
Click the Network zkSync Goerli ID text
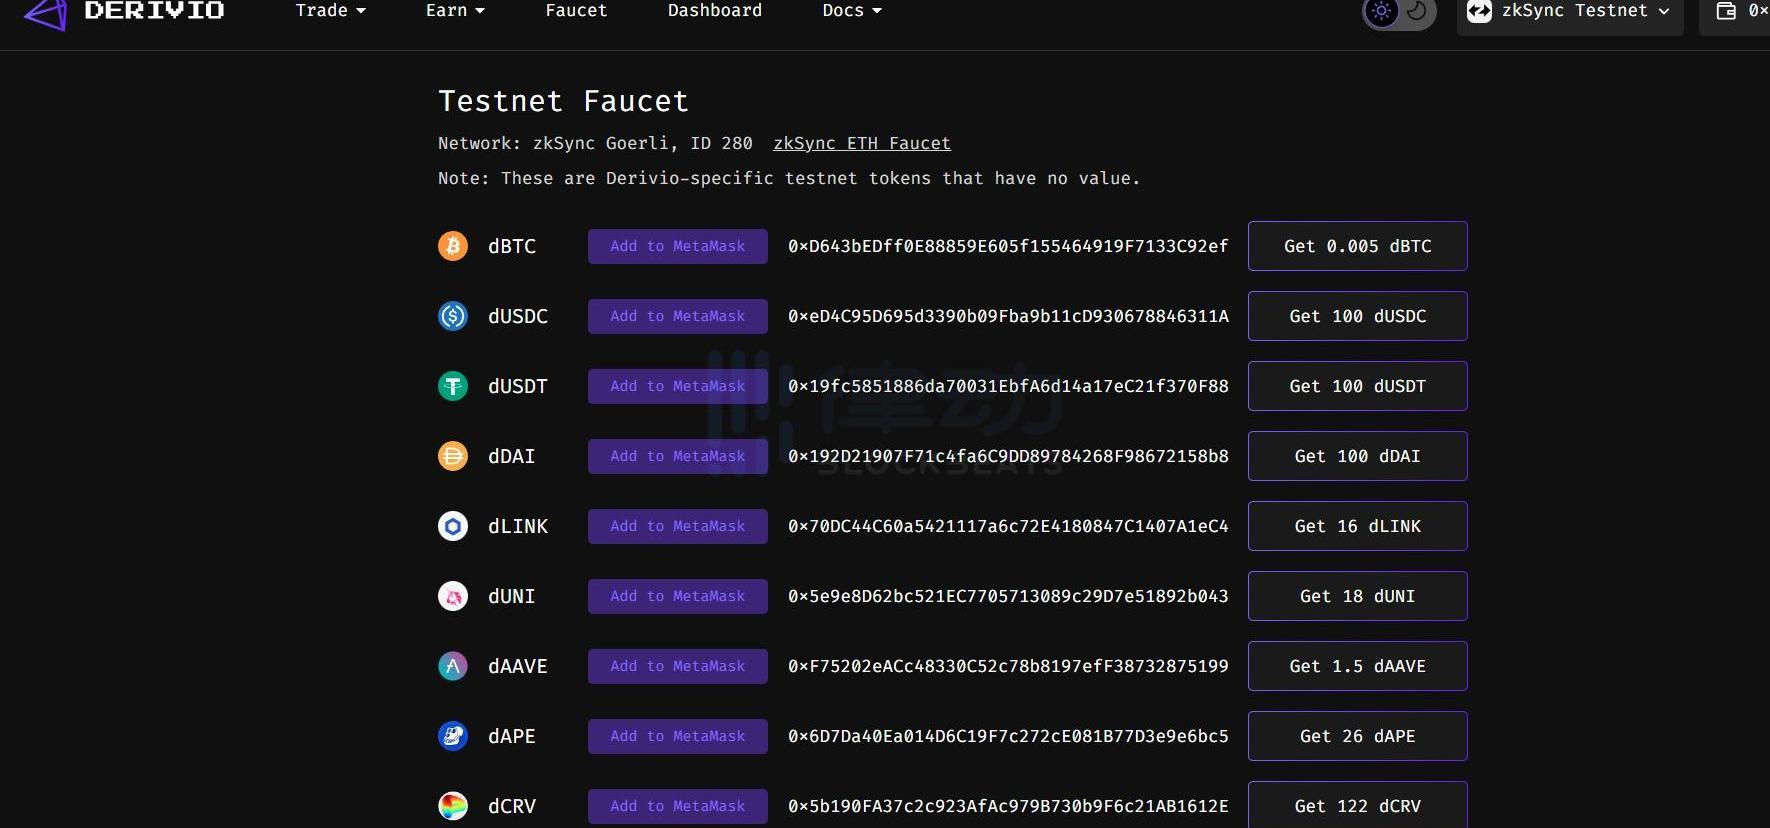(x=595, y=143)
